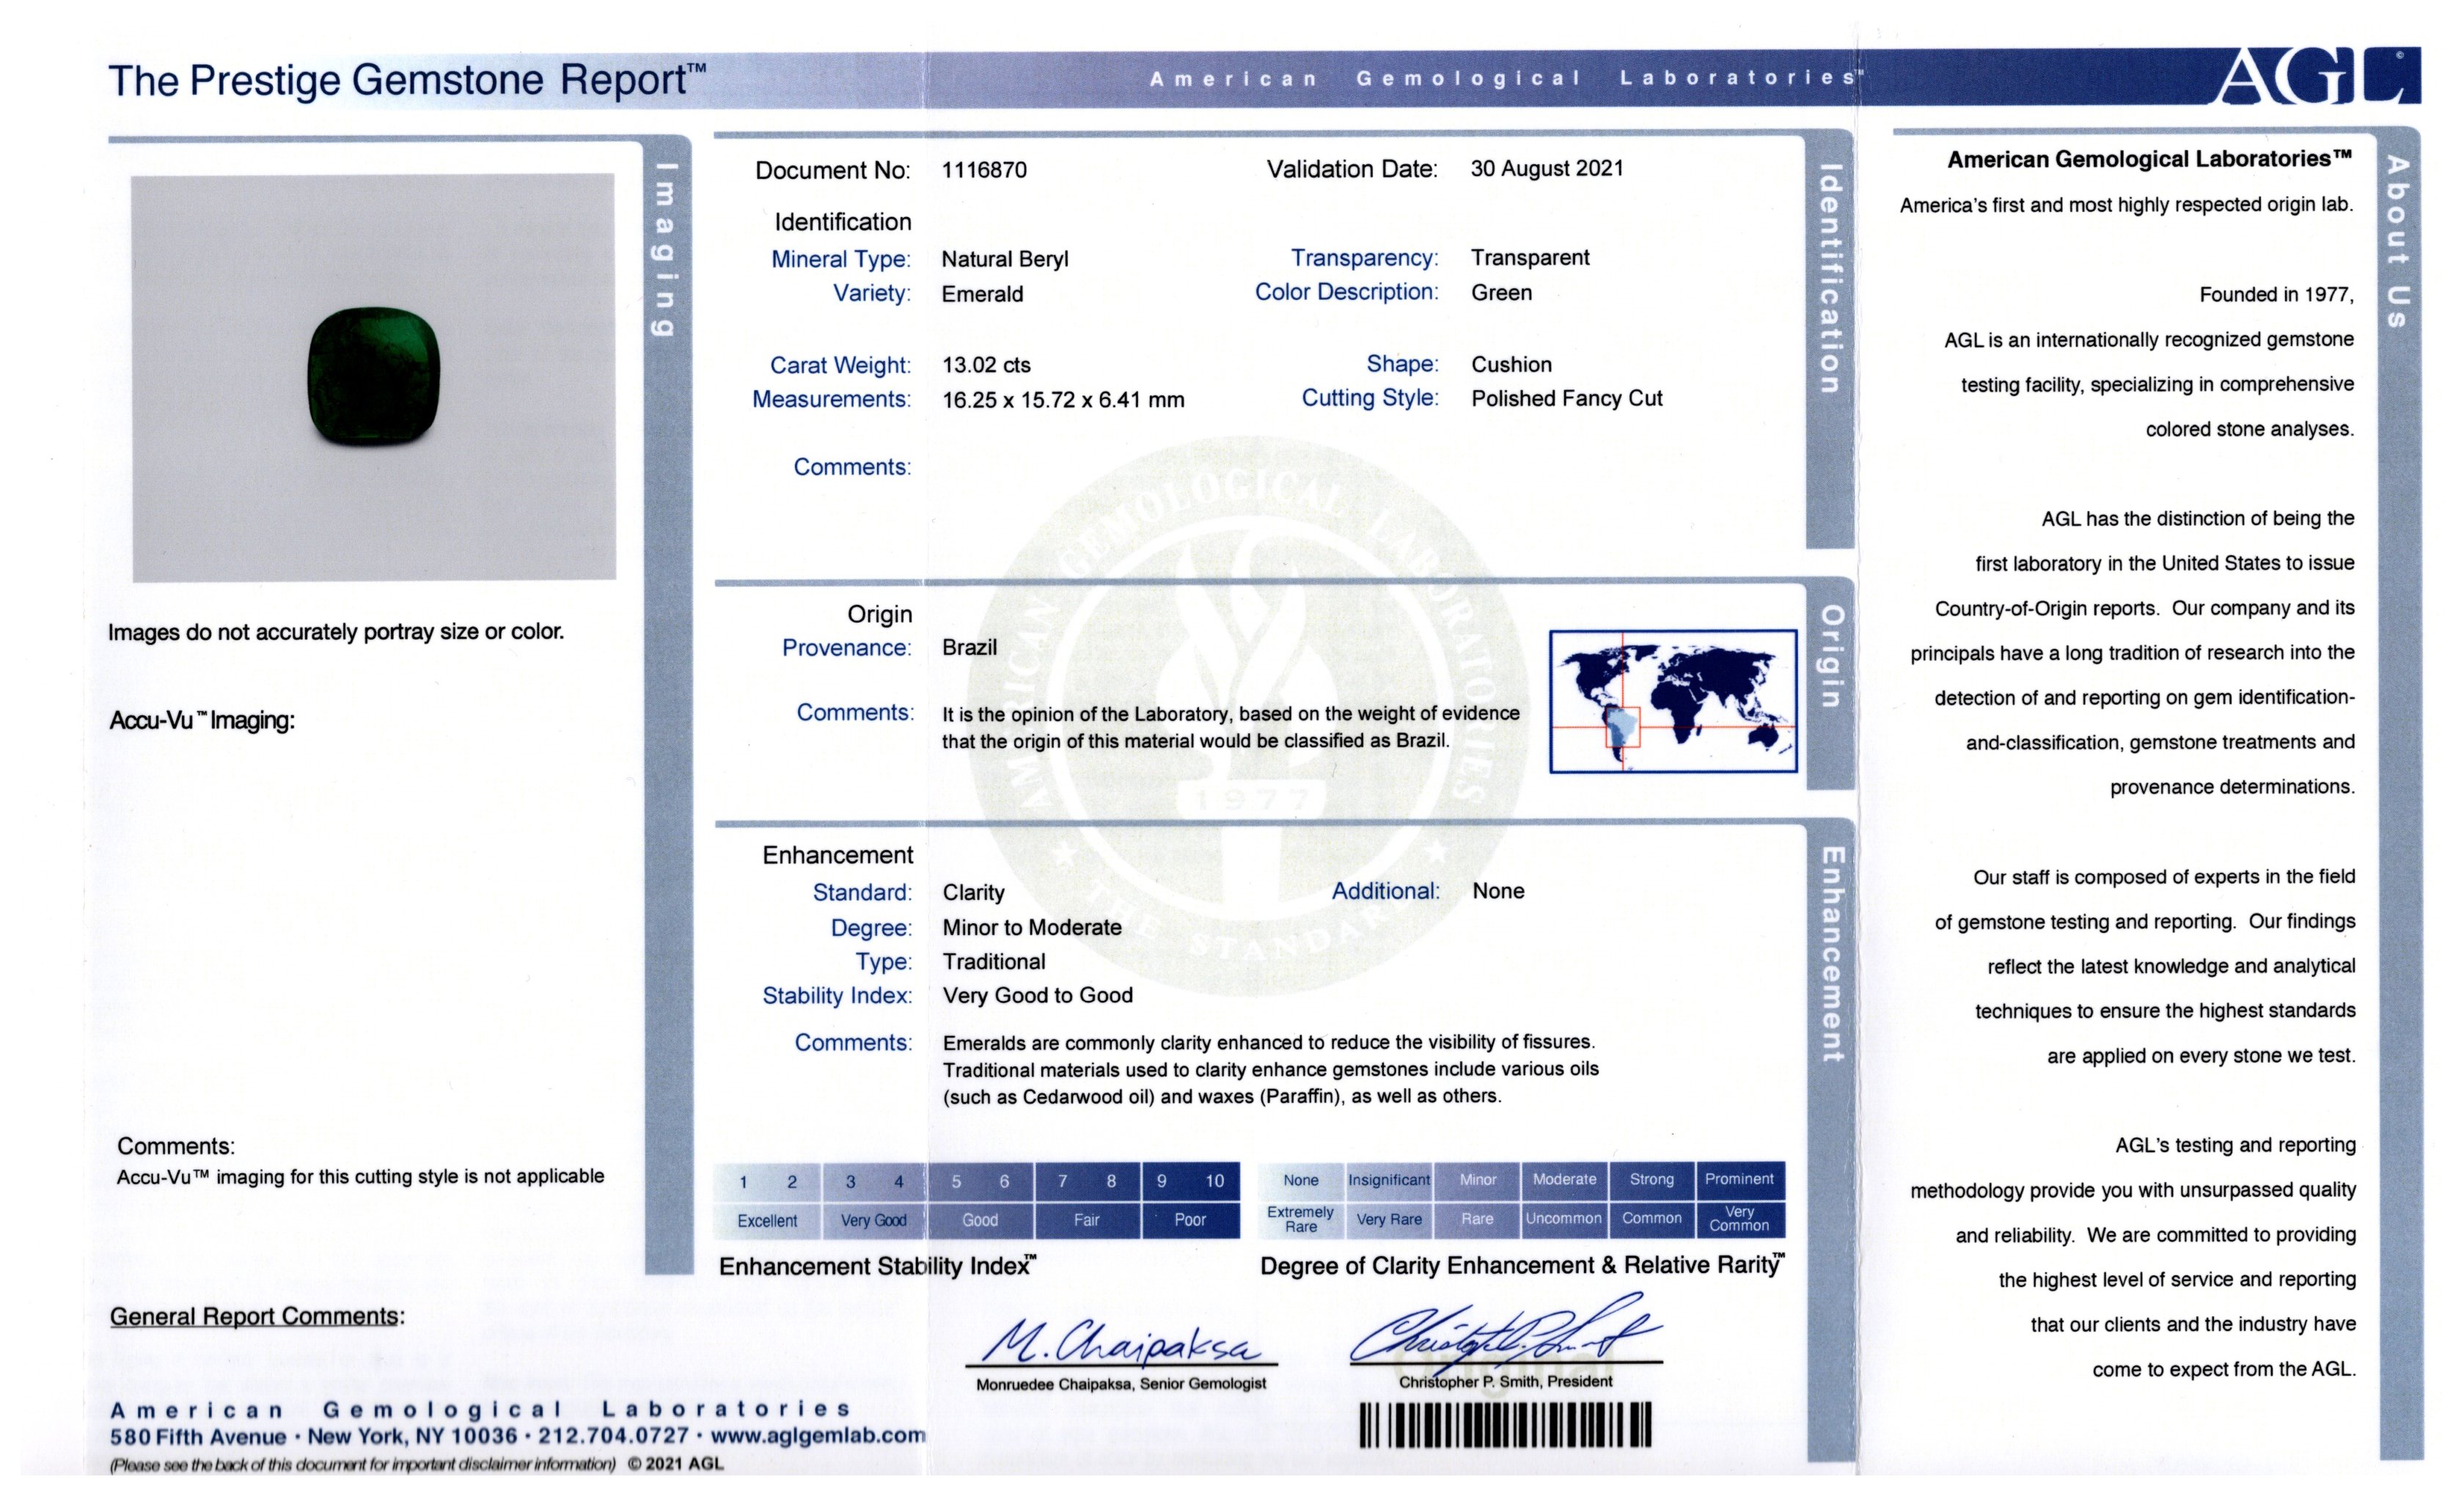Open the www.aglgemlab.com website link
The image size is (2464, 1496).
[817, 1436]
